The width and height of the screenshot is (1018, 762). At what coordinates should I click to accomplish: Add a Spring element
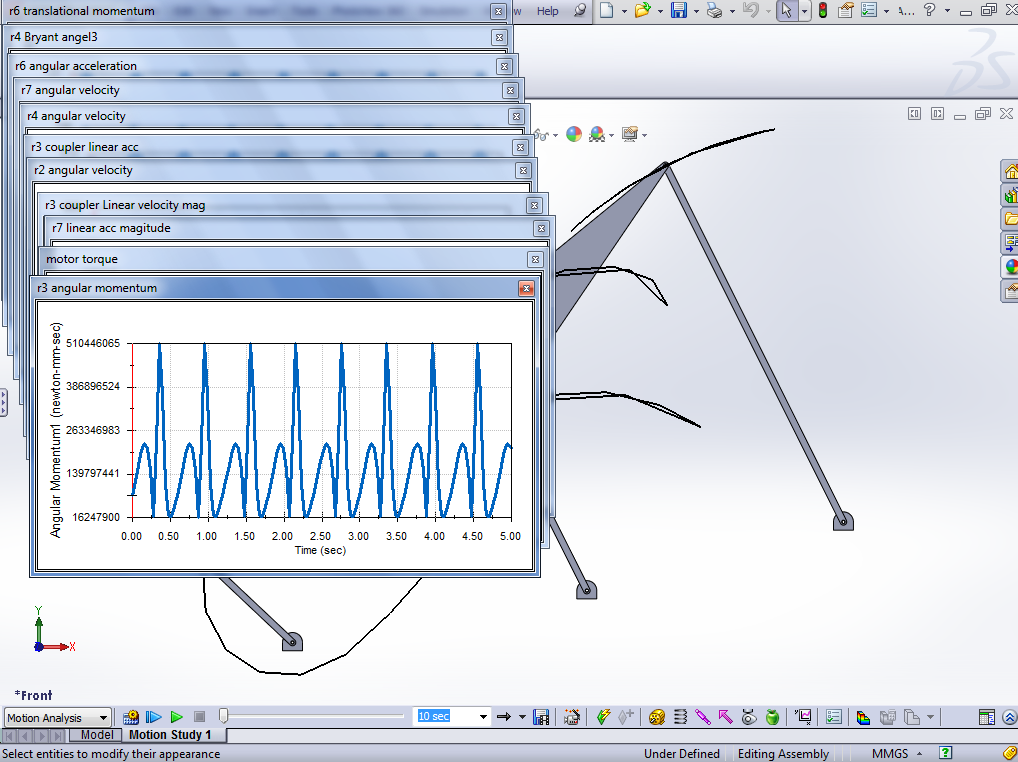pos(680,717)
